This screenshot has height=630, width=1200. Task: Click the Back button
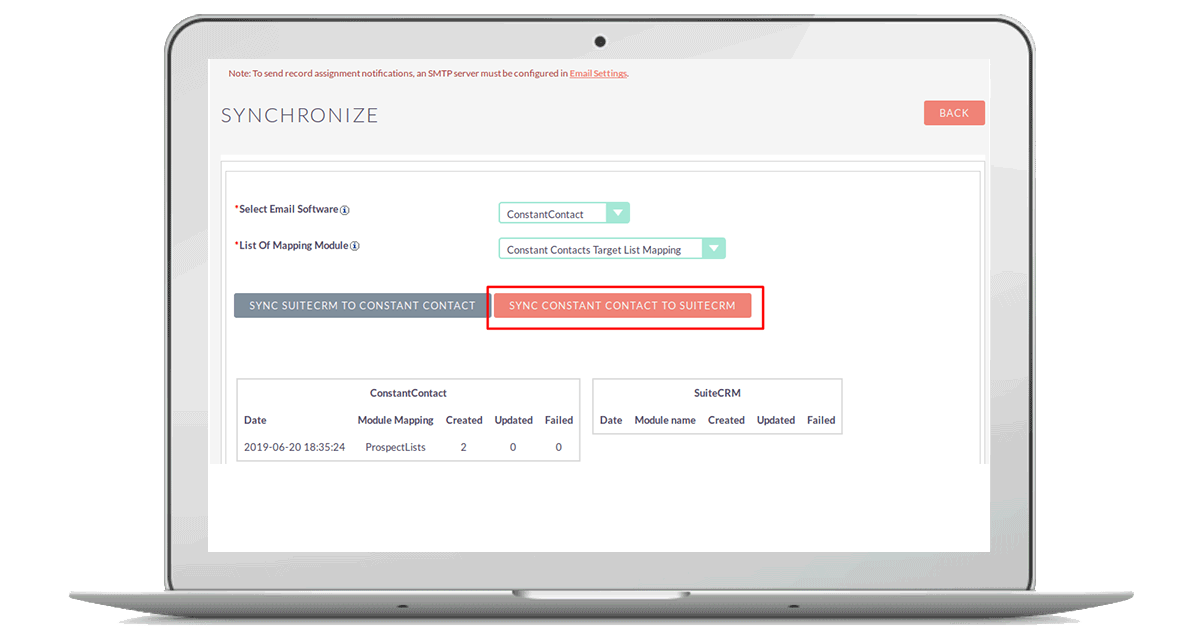coord(954,113)
